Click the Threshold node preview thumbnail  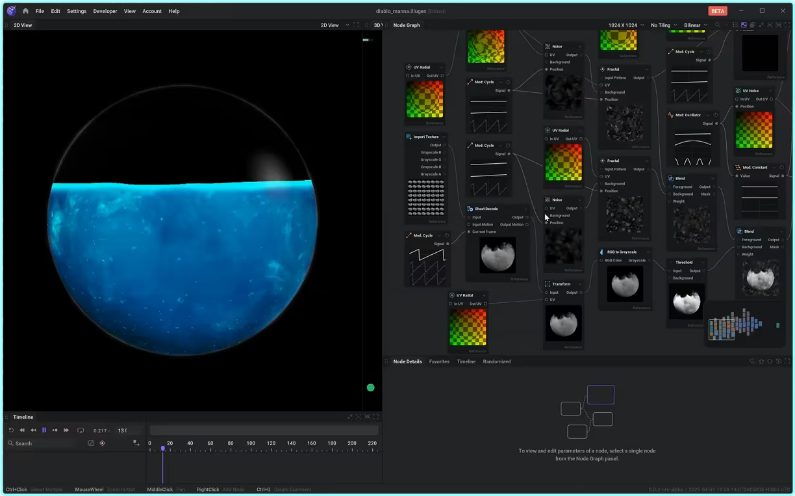(686, 301)
